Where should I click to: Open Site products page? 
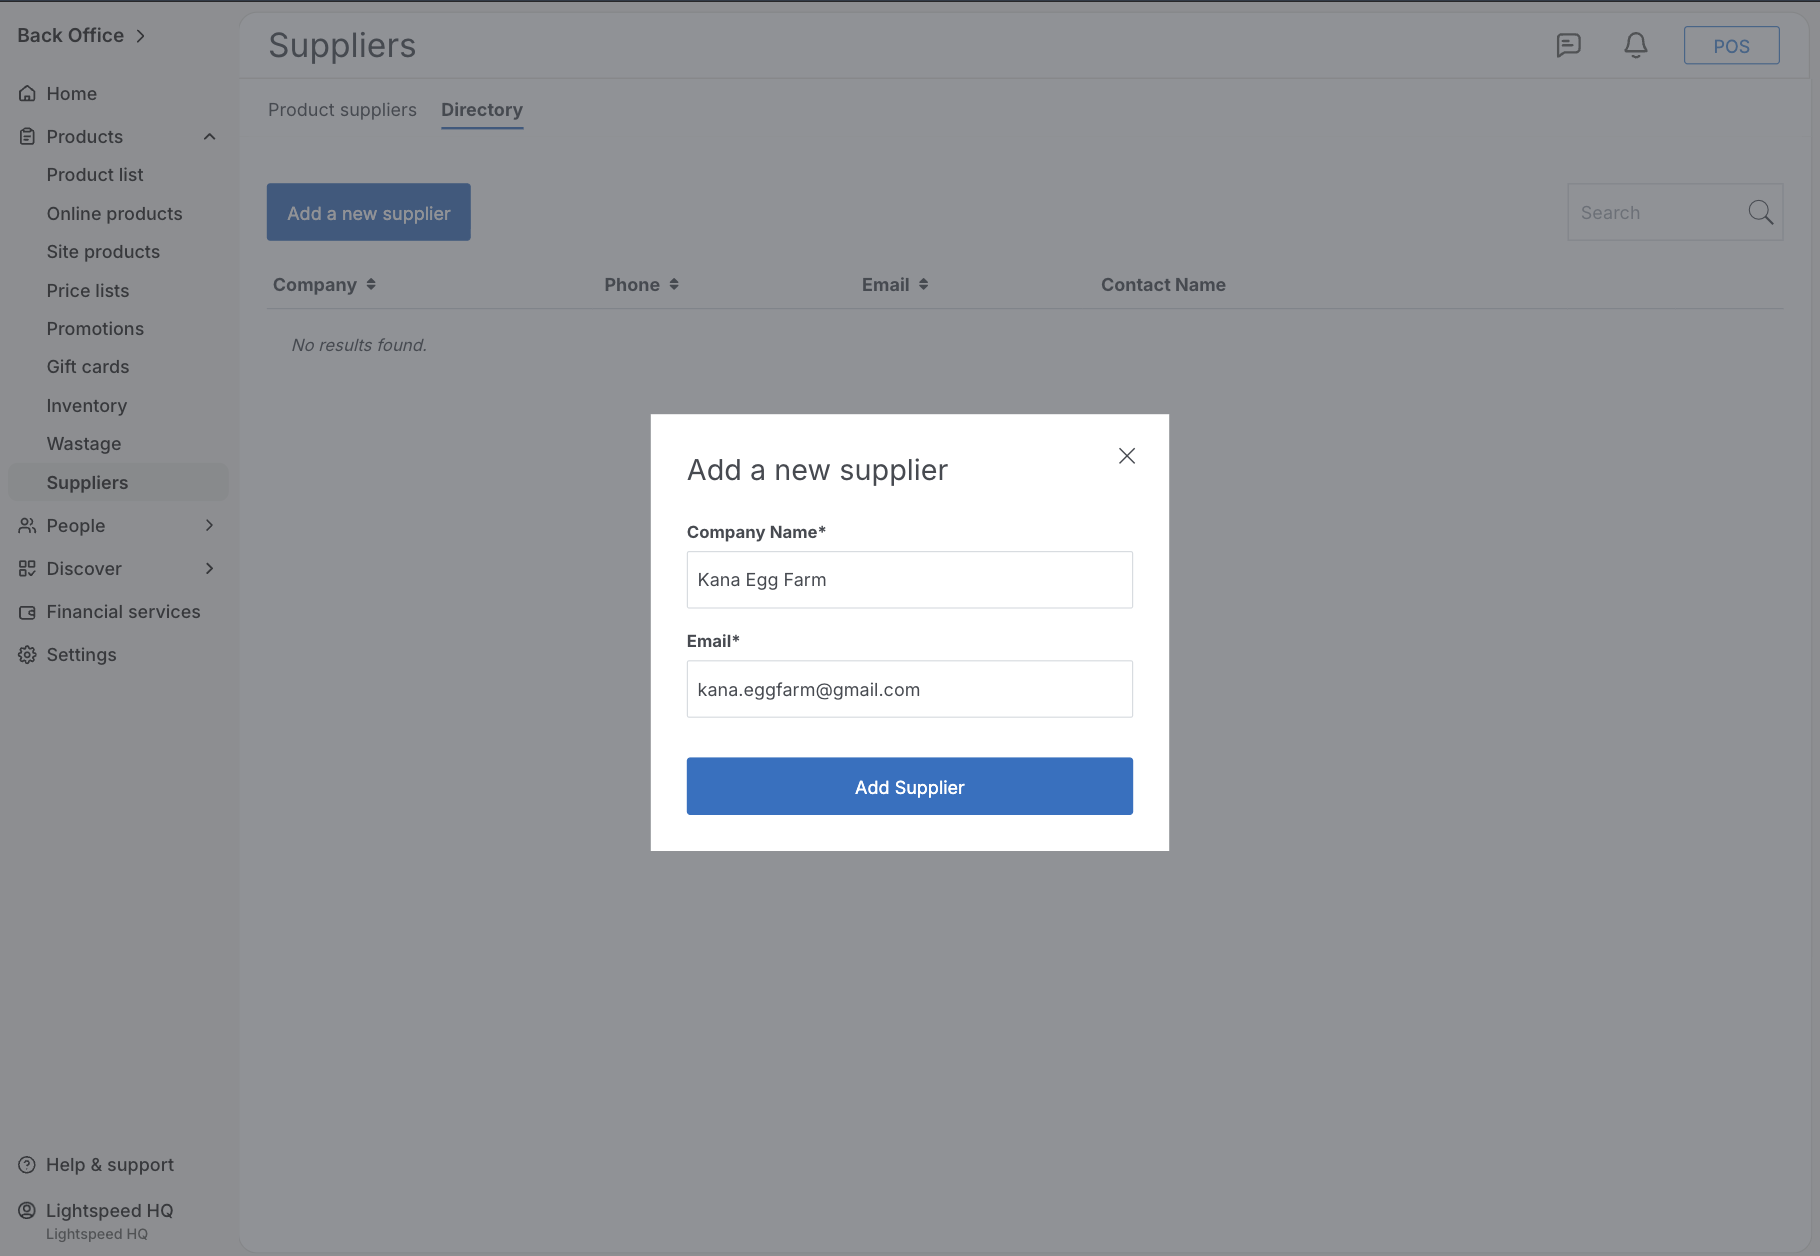click(103, 252)
